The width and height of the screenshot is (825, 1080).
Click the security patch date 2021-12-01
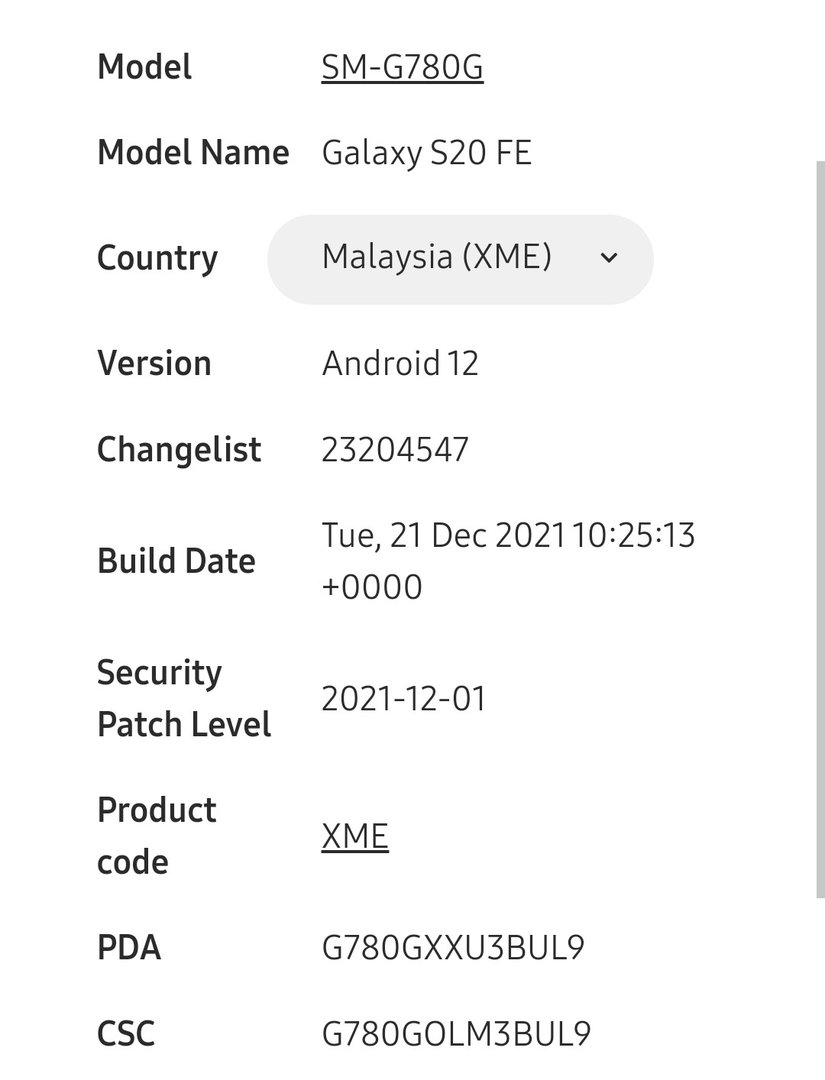[404, 698]
